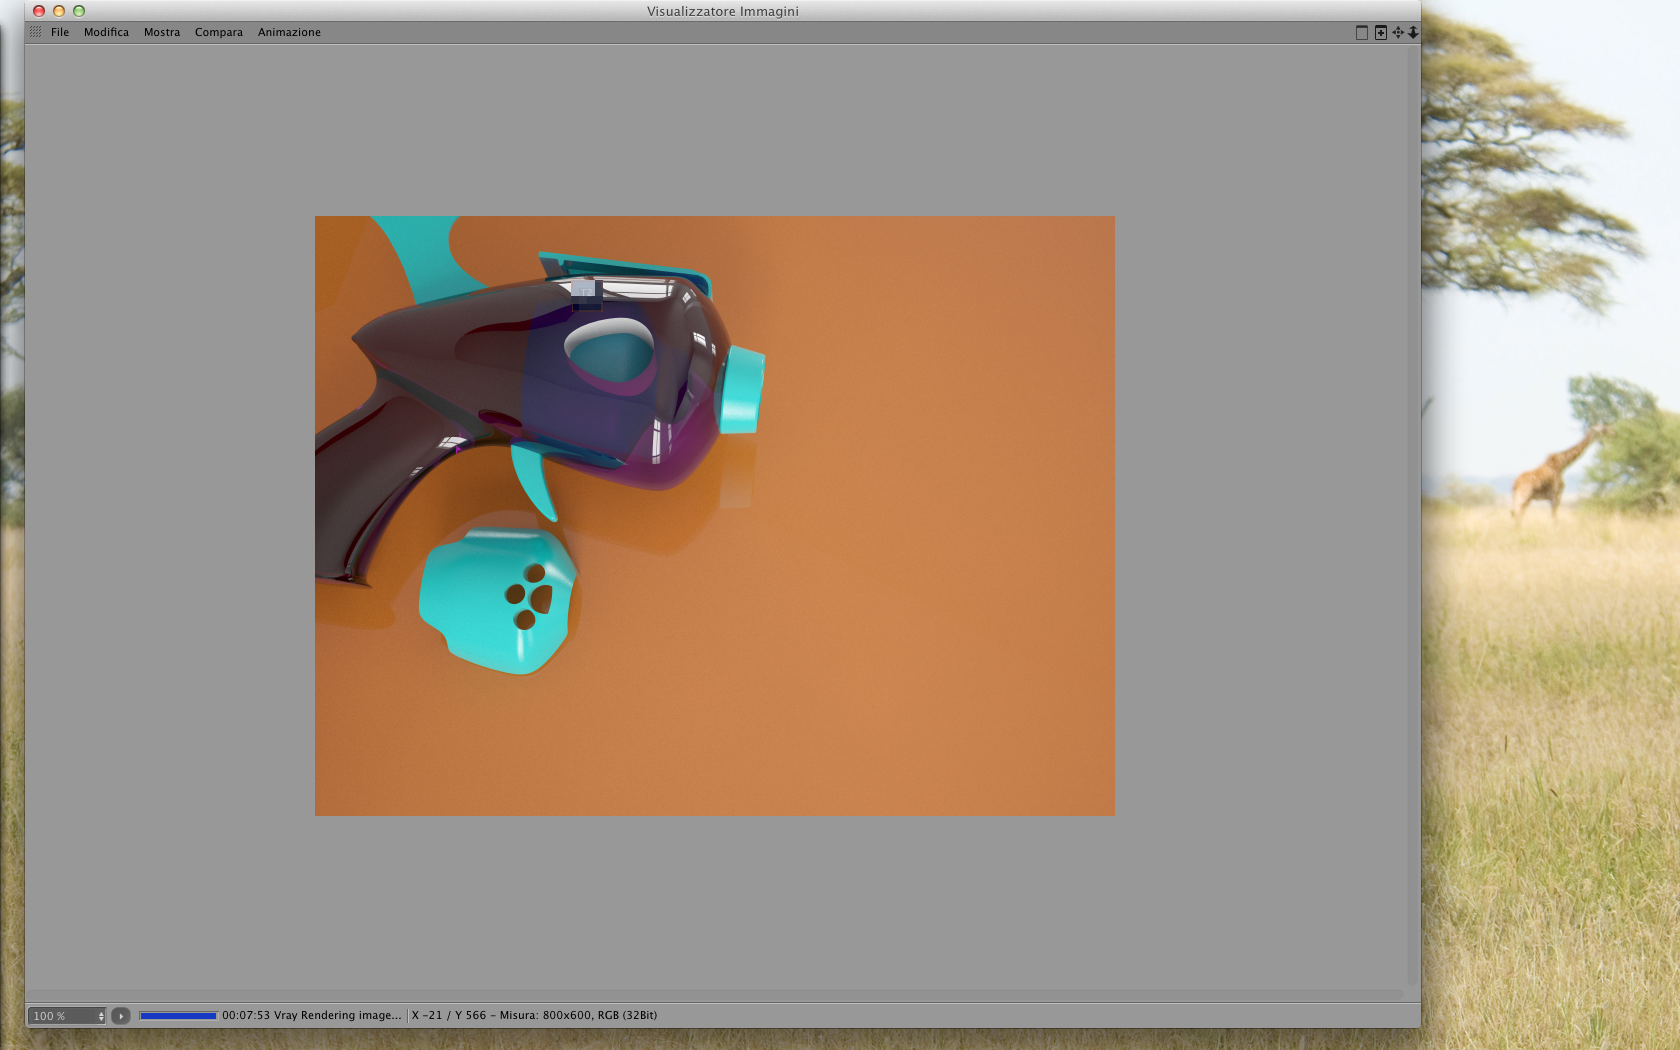Click the new window plus icon

1380,32
